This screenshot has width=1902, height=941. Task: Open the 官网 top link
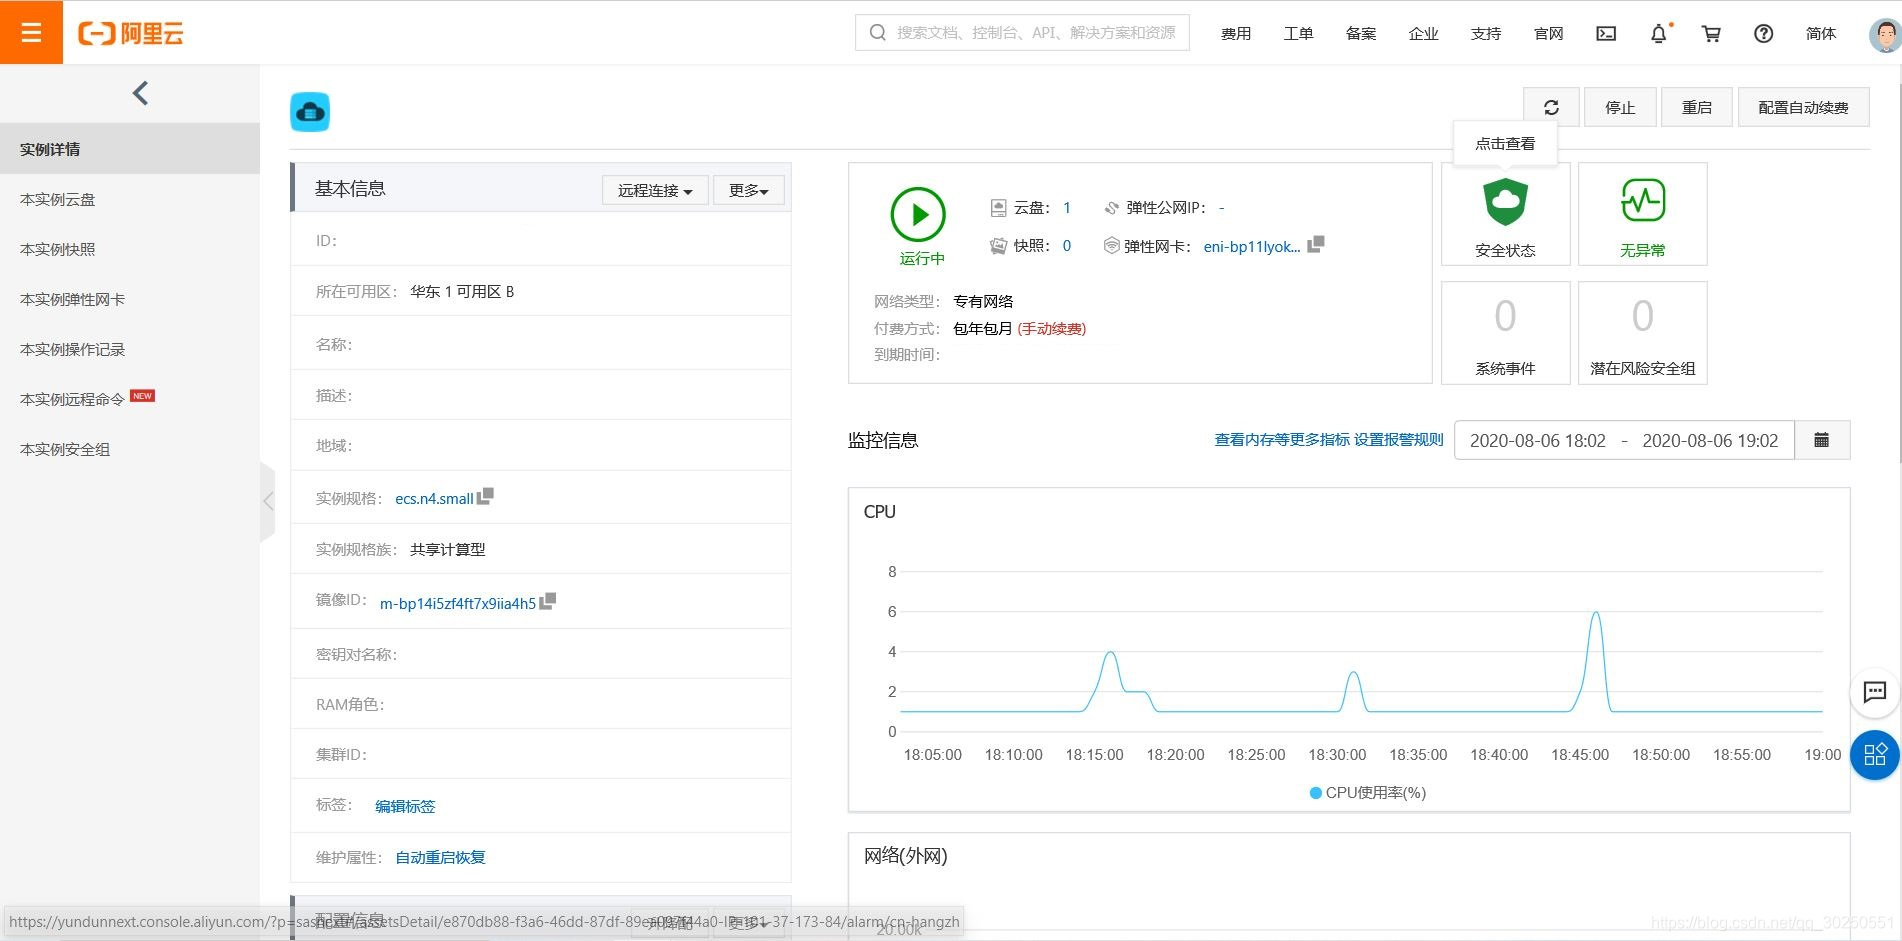click(x=1548, y=33)
